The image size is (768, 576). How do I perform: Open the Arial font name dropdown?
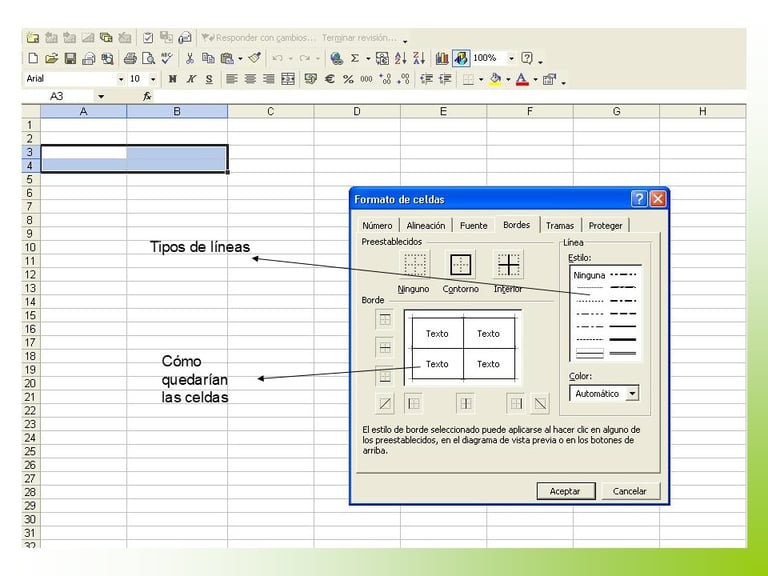point(120,79)
